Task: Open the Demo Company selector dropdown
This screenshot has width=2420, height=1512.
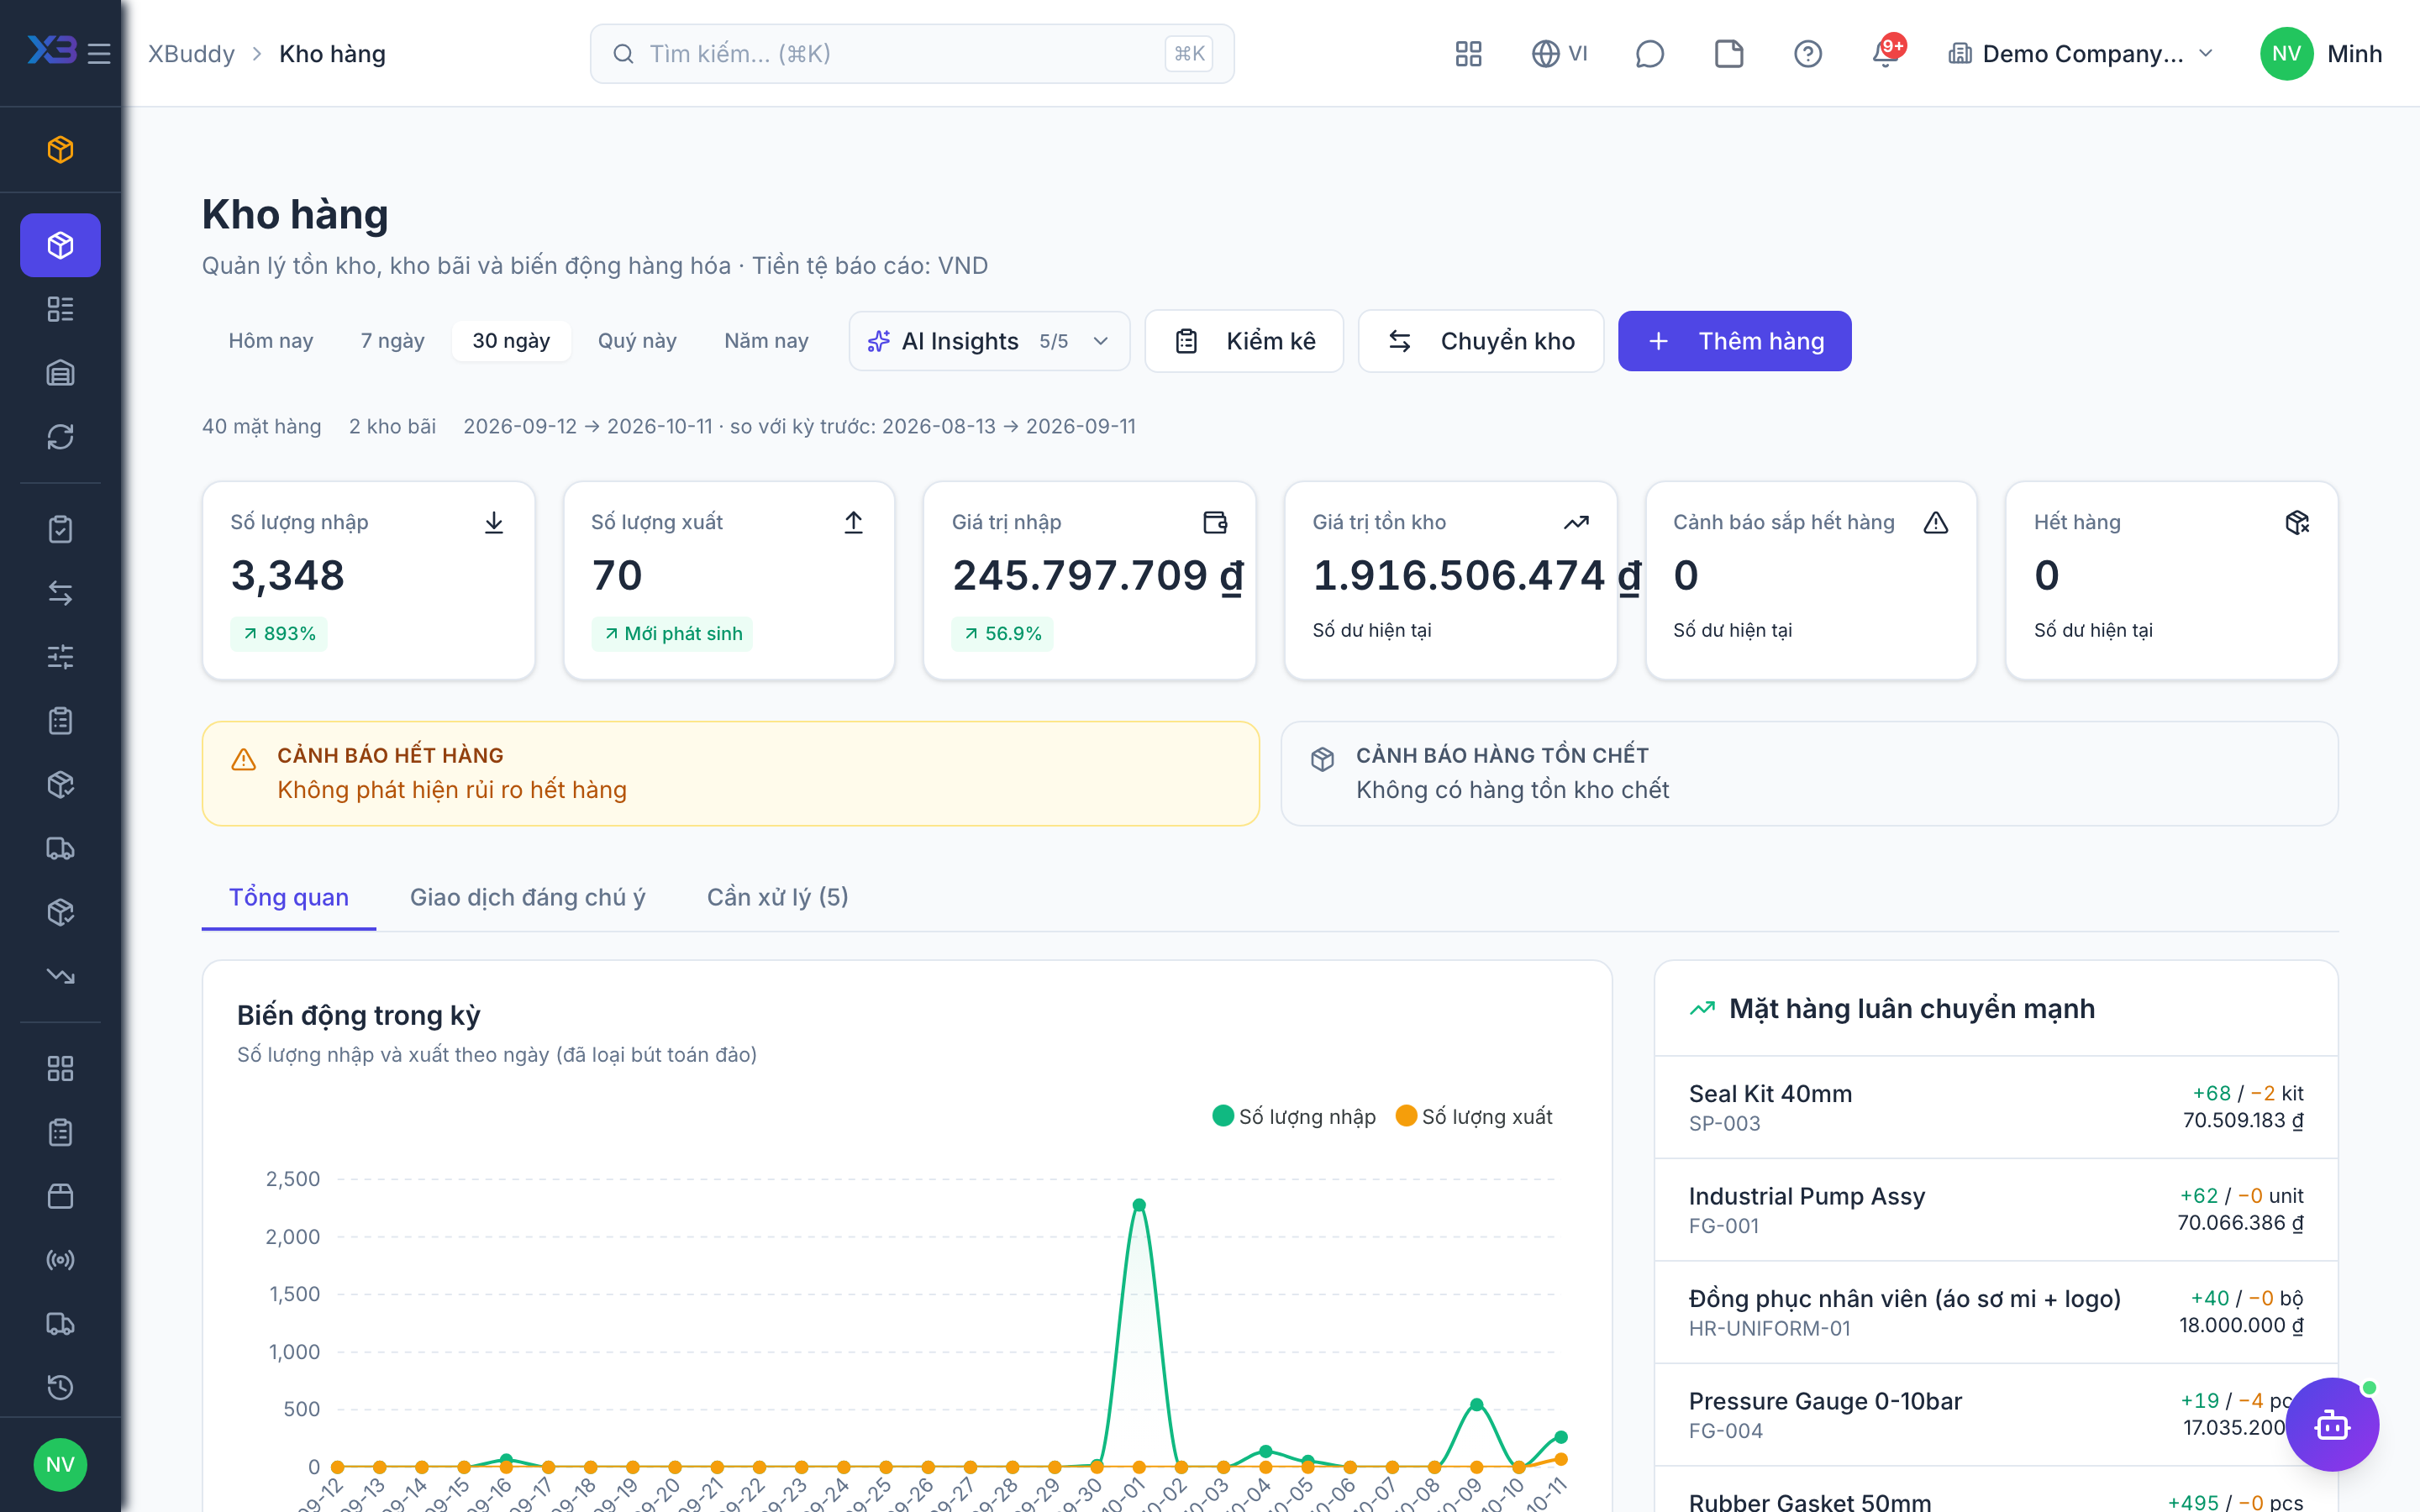Action: pos(2081,54)
